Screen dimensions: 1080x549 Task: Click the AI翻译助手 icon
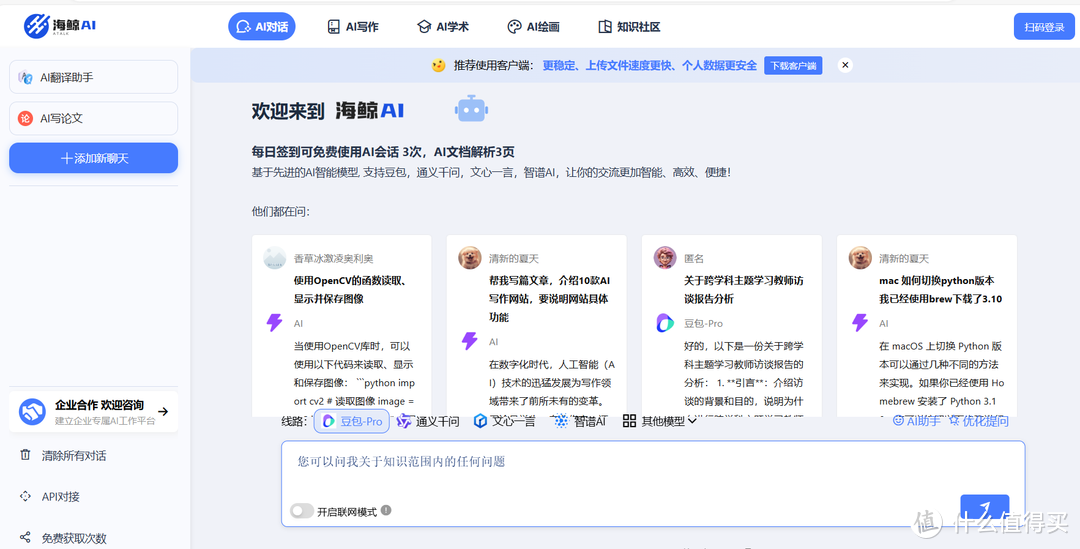pos(25,78)
